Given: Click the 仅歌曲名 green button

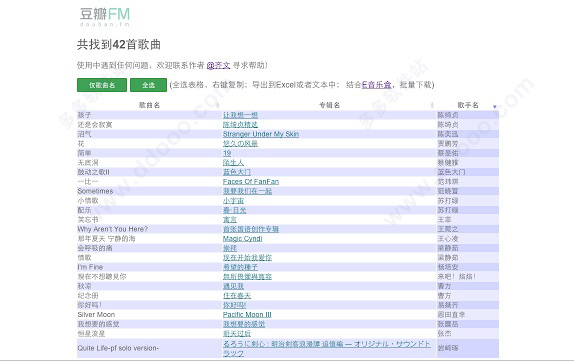Looking at the screenshot, I should pos(102,85).
